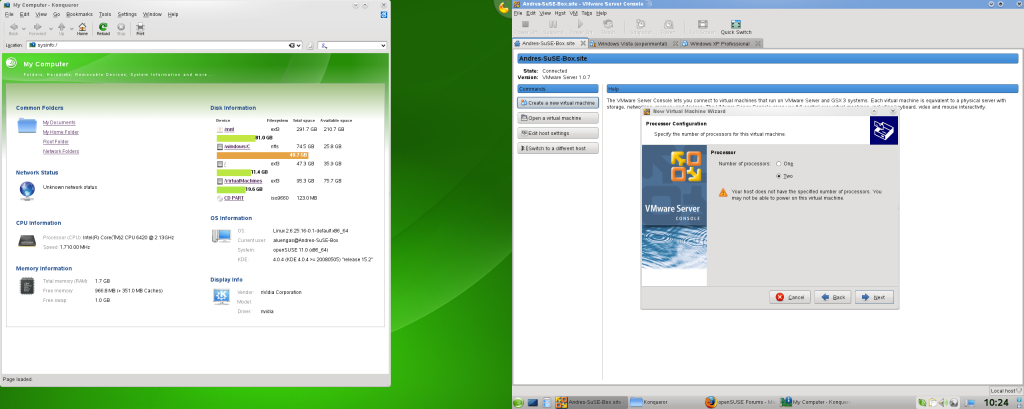Click Back in New Virtual Machine Wizard
The width and height of the screenshot is (1024, 409).
(833, 297)
